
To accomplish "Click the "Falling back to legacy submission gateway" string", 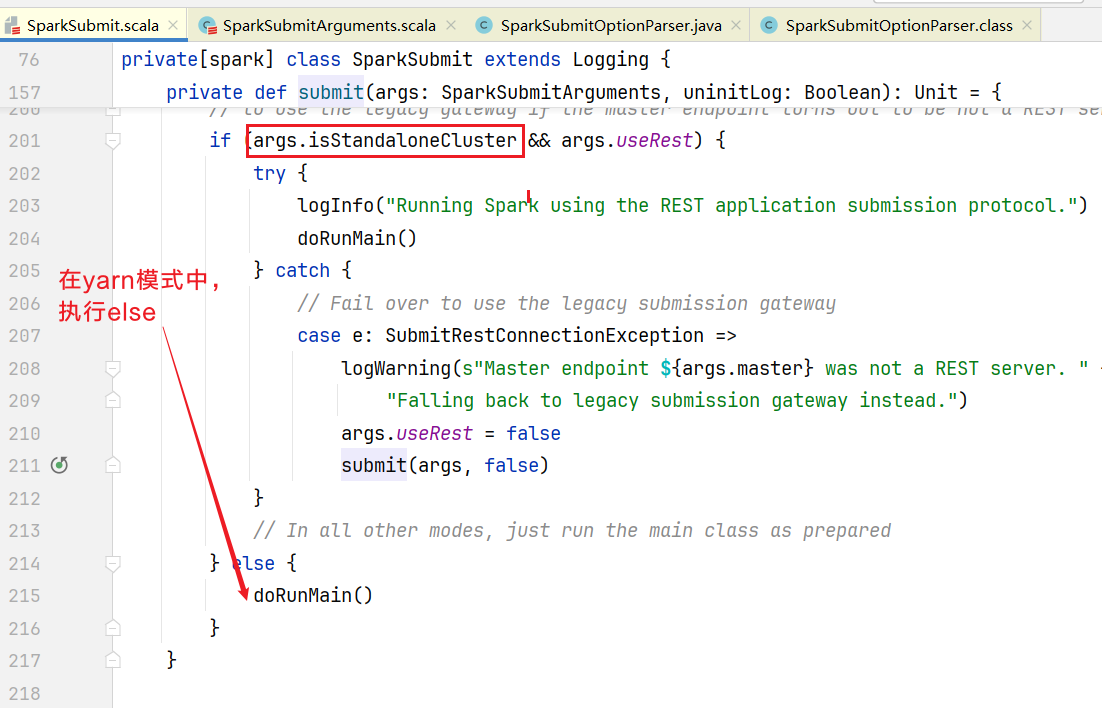I will [x=671, y=401].
